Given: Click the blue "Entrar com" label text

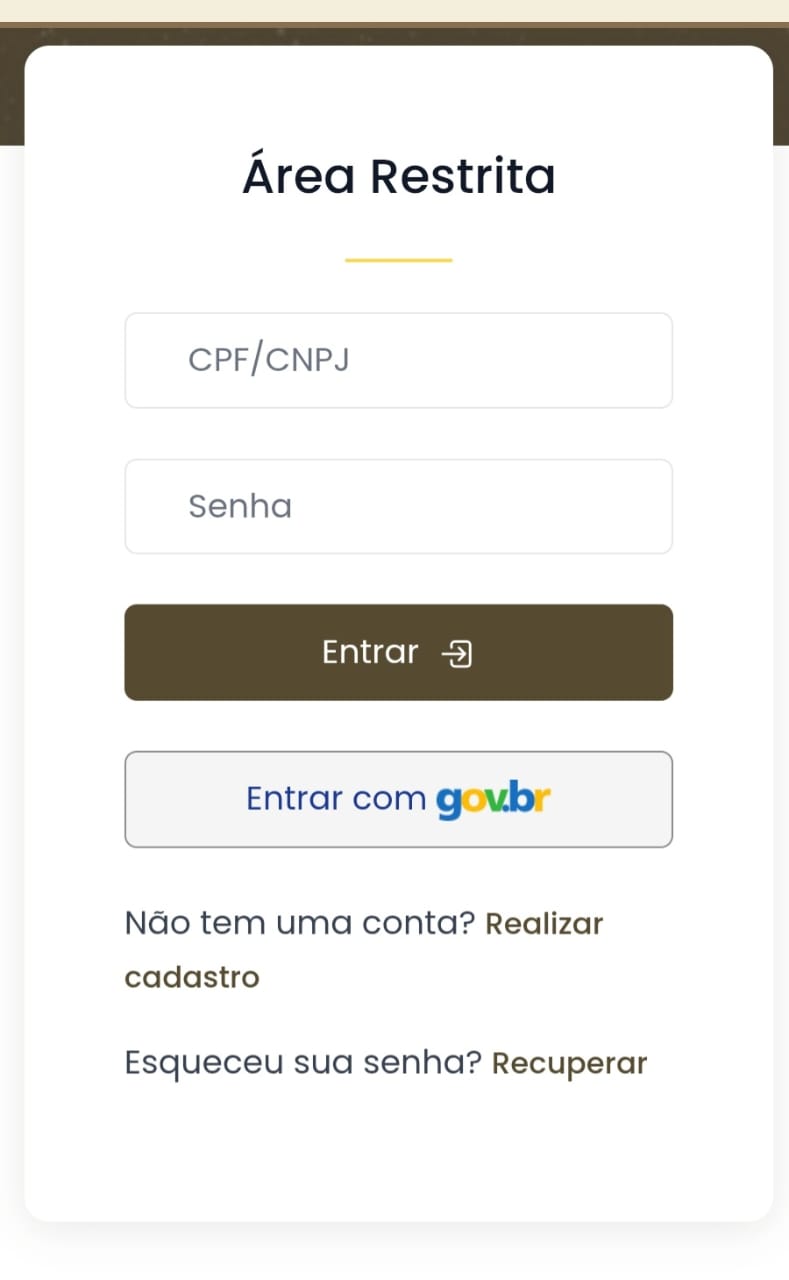Looking at the screenshot, I should tap(336, 799).
